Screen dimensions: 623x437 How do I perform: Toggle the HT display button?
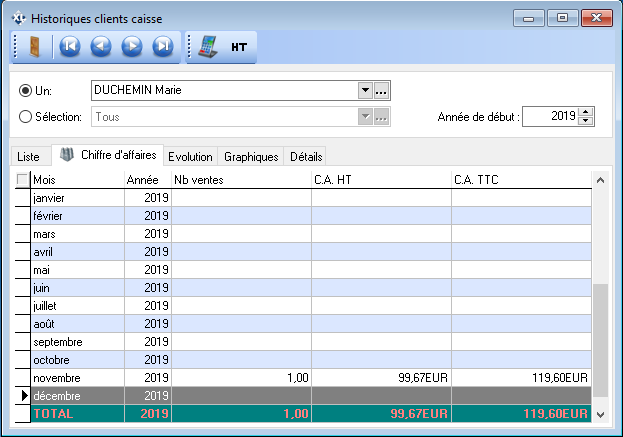click(239, 47)
